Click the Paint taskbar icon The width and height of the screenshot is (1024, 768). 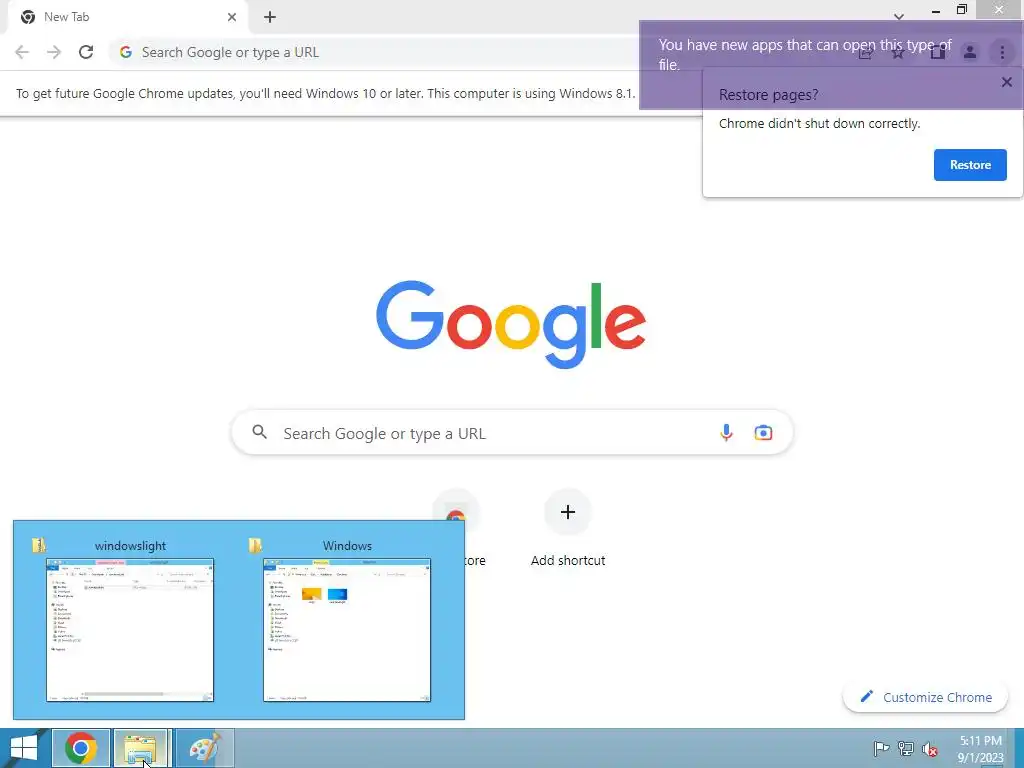coord(204,748)
